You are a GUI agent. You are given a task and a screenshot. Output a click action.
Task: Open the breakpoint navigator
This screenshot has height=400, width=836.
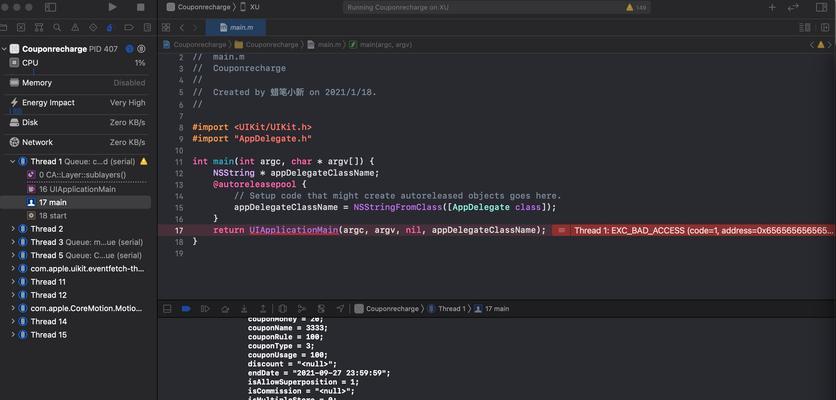pyautogui.click(x=128, y=28)
